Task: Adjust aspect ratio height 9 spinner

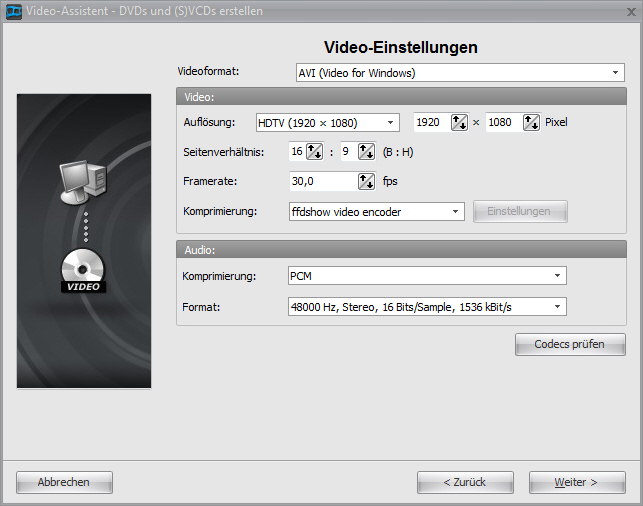Action: (366, 152)
